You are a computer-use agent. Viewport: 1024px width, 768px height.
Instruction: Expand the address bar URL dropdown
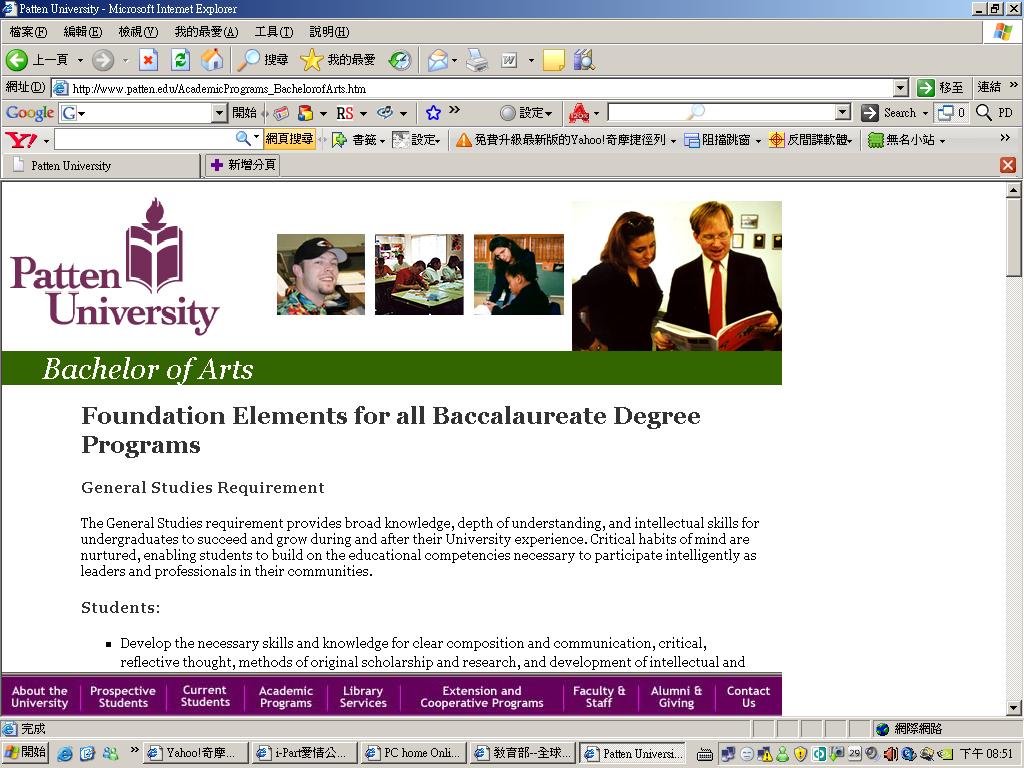(x=900, y=88)
